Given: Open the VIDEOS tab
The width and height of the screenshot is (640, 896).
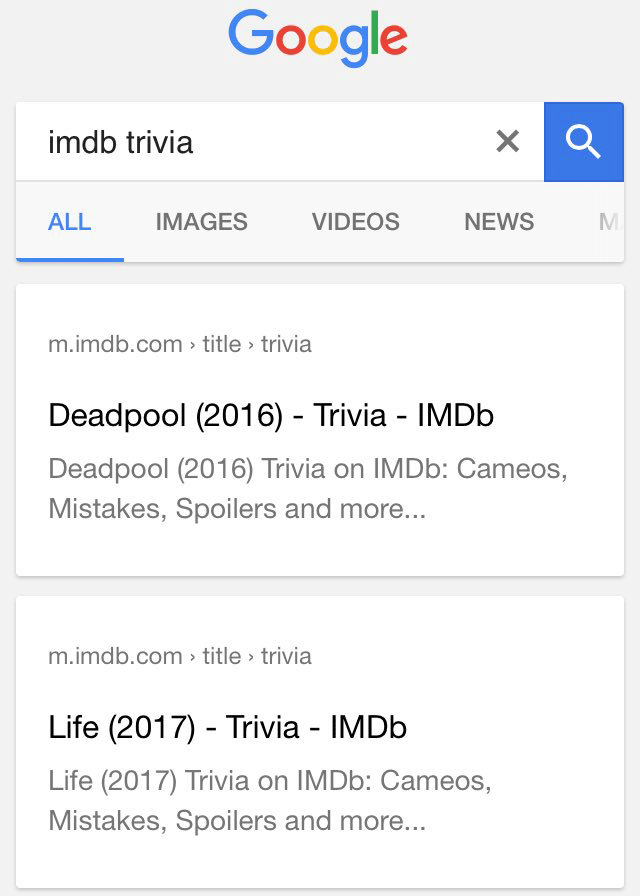Looking at the screenshot, I should (x=355, y=222).
